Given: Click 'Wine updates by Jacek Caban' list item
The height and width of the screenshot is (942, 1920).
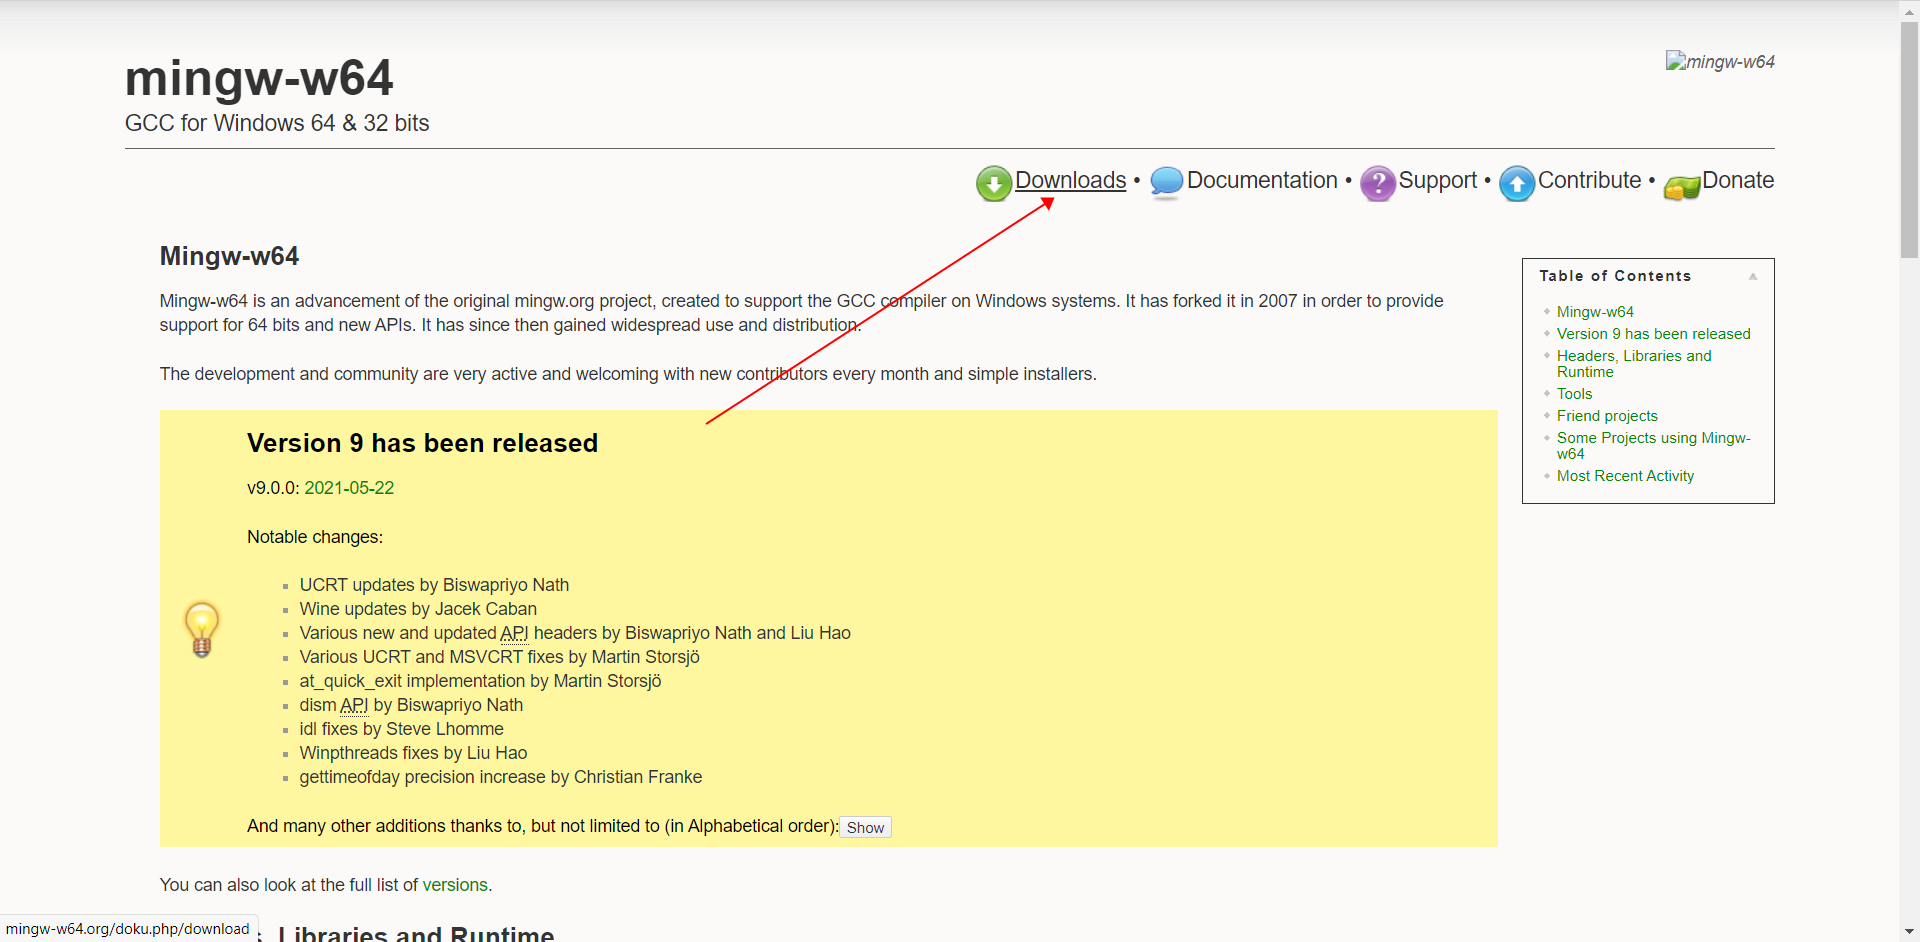Looking at the screenshot, I should point(418,609).
